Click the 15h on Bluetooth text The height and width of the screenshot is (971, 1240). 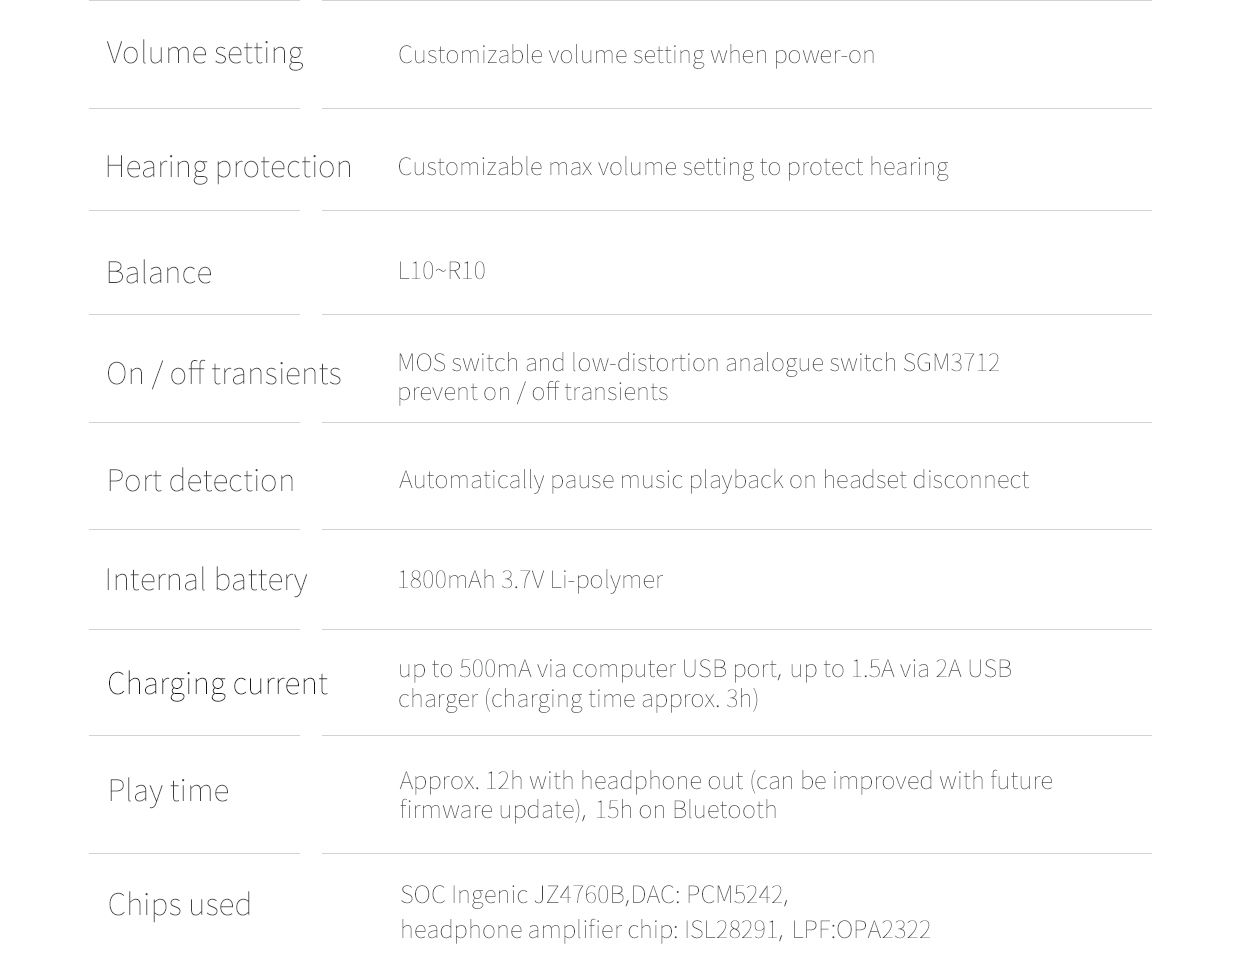(686, 809)
